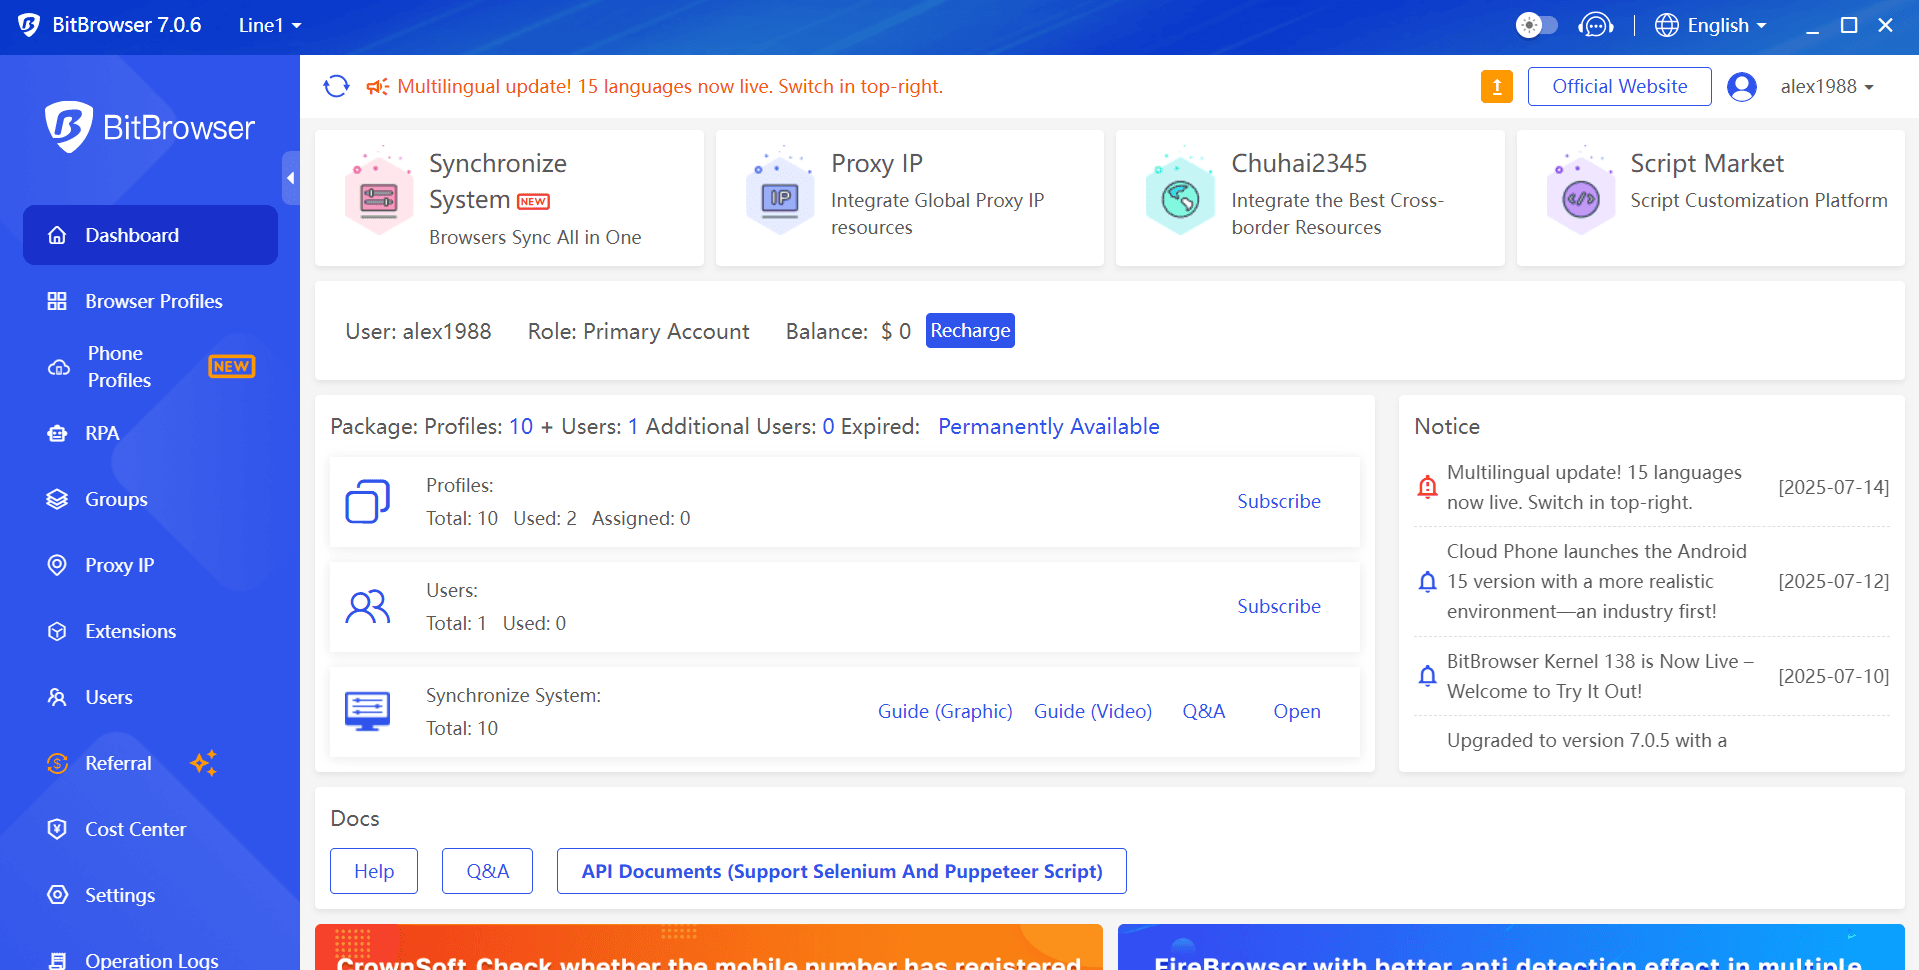Click the Cost Center shield icon
This screenshot has width=1919, height=970.
(57, 829)
